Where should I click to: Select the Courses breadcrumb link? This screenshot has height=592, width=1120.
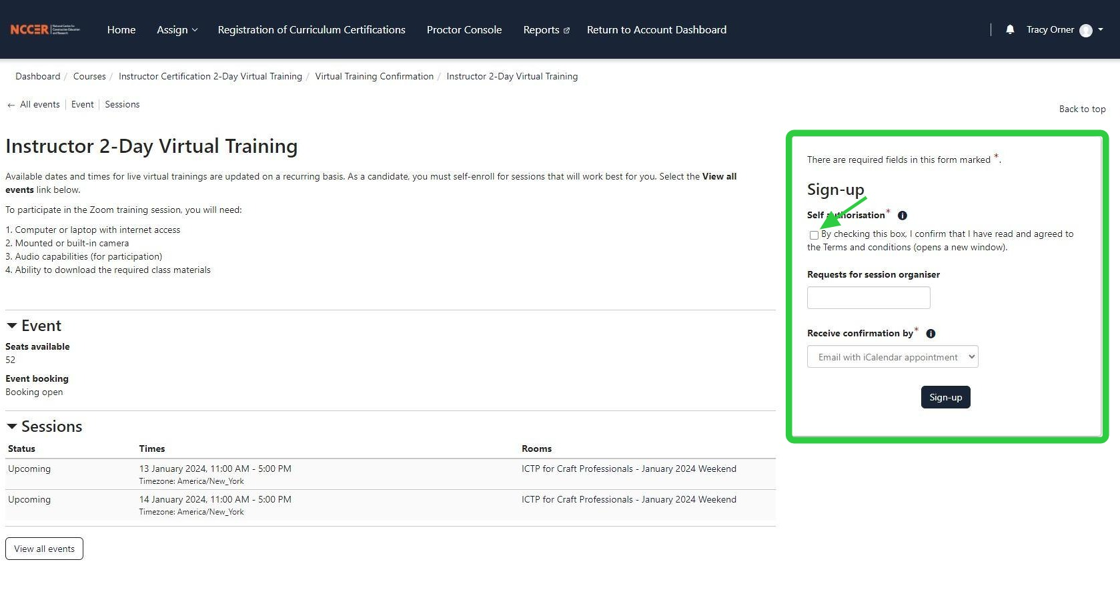click(89, 76)
